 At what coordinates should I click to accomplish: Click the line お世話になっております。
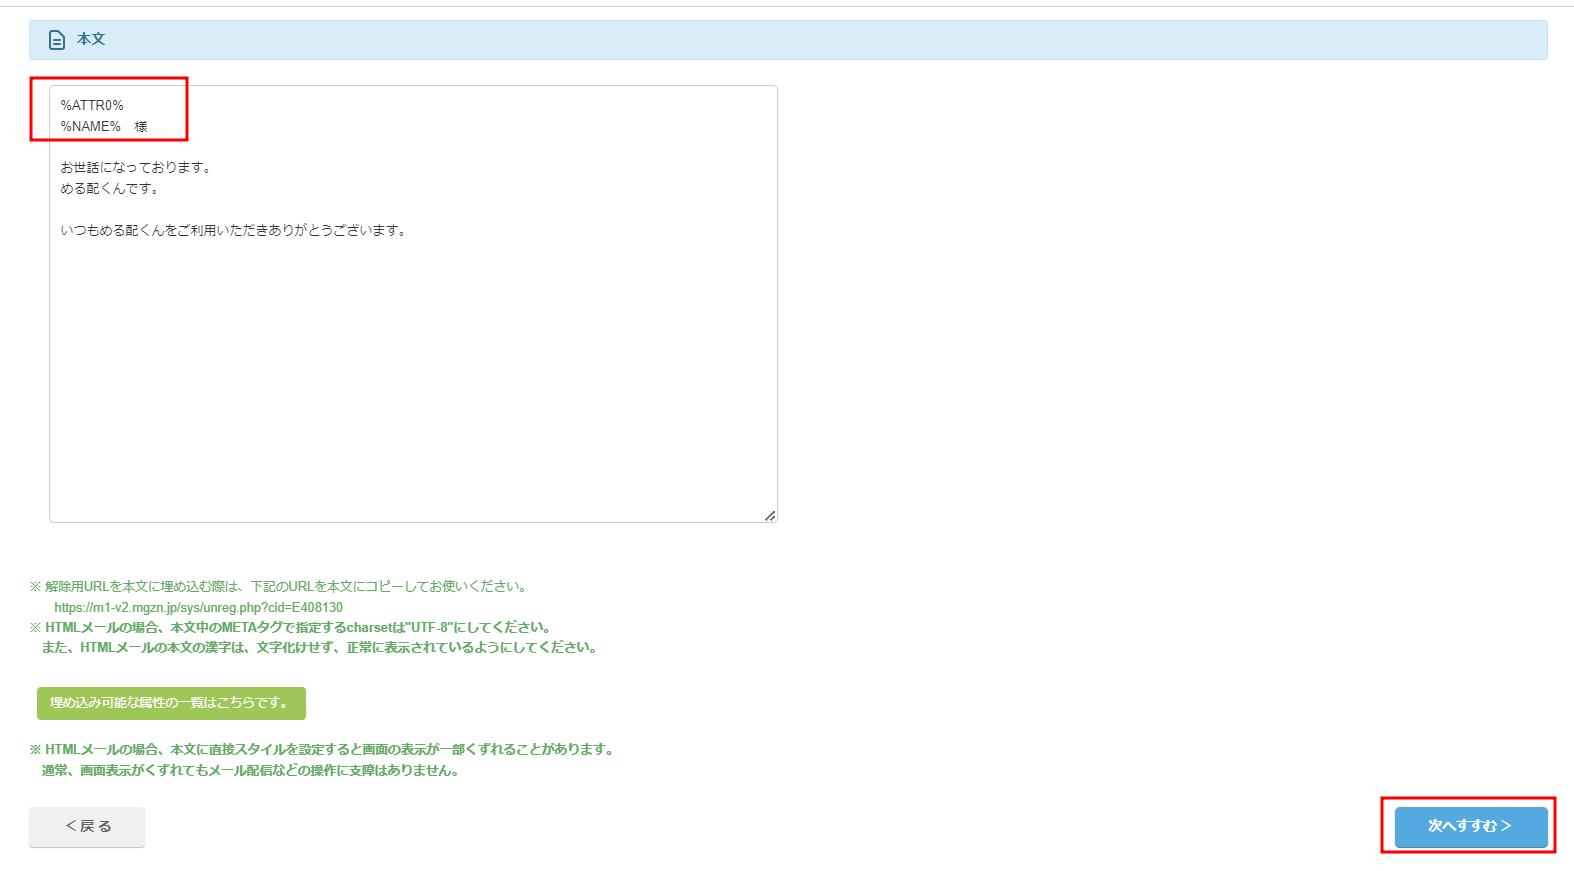coord(136,167)
